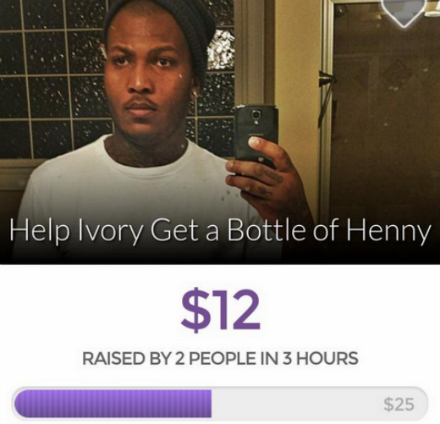Tap the heart icon on the campaign photo
Image resolution: width=440 pixels, height=424 pixels.
click(403, 12)
